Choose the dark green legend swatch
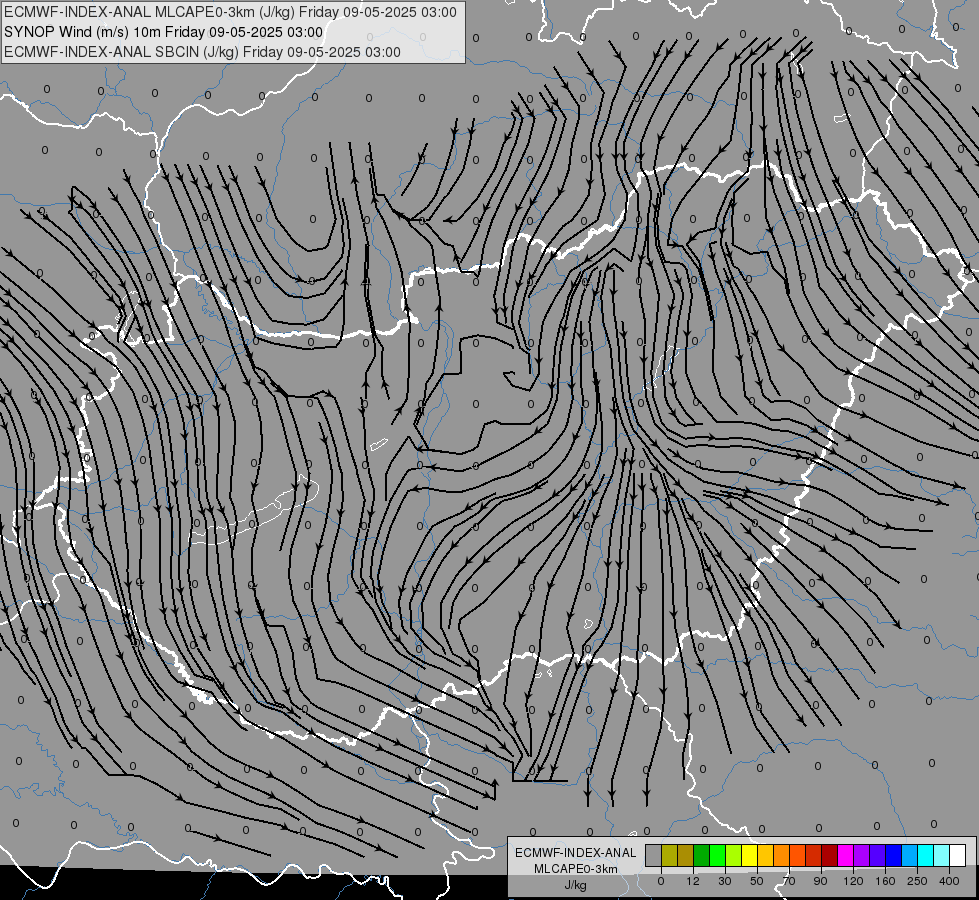This screenshot has height=900, width=979. click(x=701, y=855)
